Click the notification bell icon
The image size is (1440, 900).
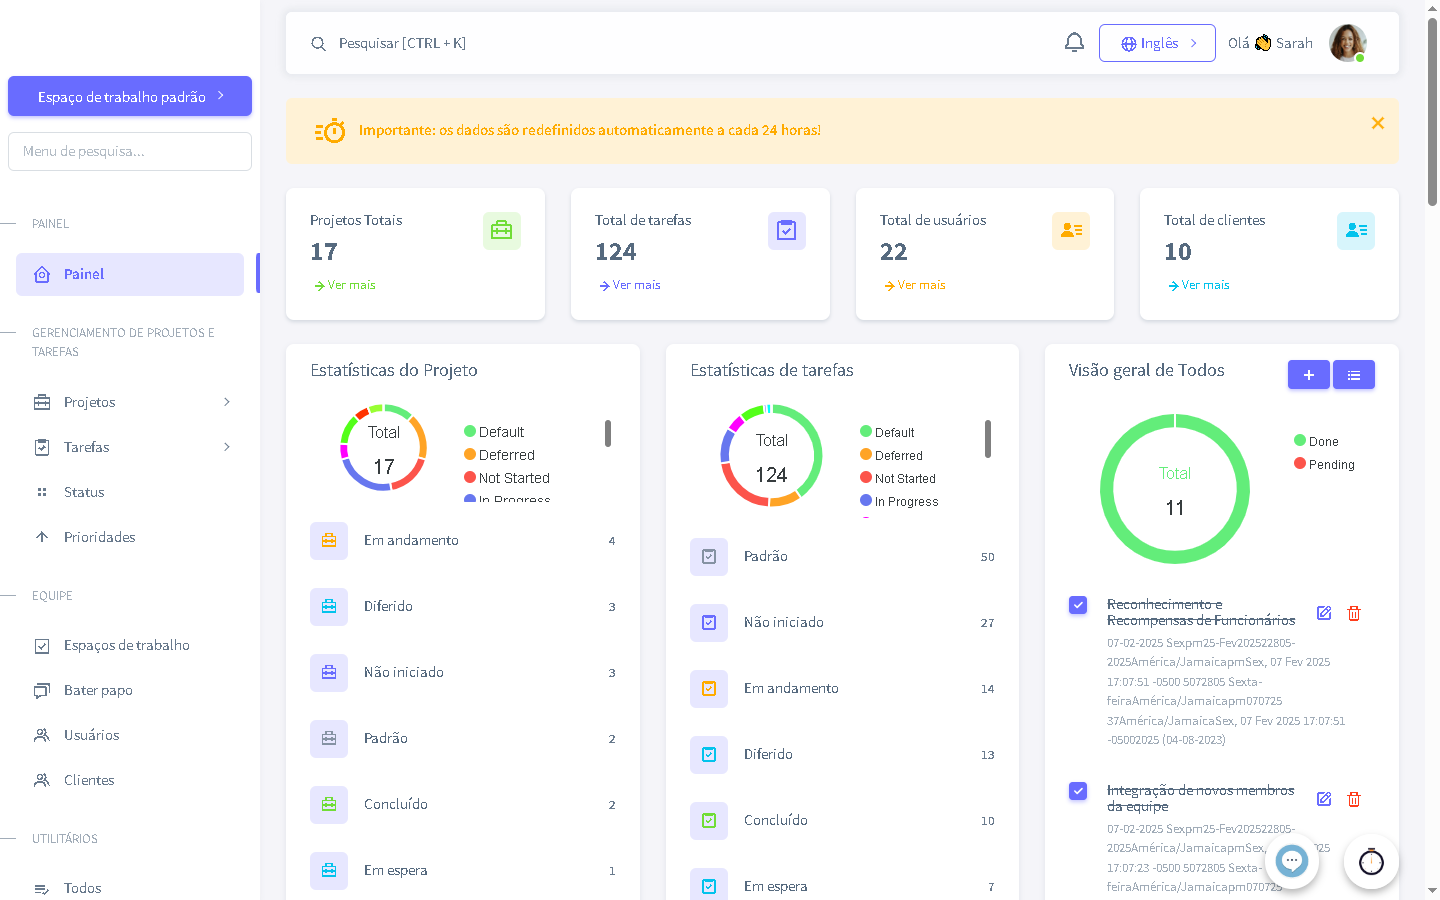coord(1074,43)
